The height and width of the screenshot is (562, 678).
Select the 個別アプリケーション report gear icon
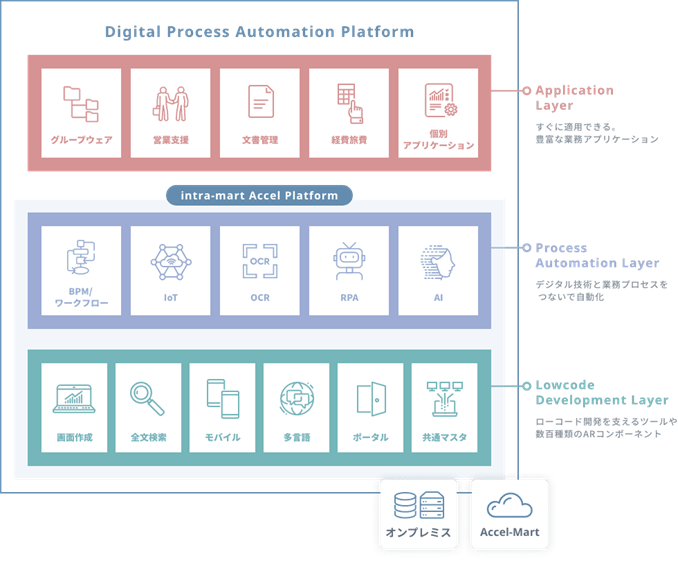pyautogui.click(x=441, y=100)
